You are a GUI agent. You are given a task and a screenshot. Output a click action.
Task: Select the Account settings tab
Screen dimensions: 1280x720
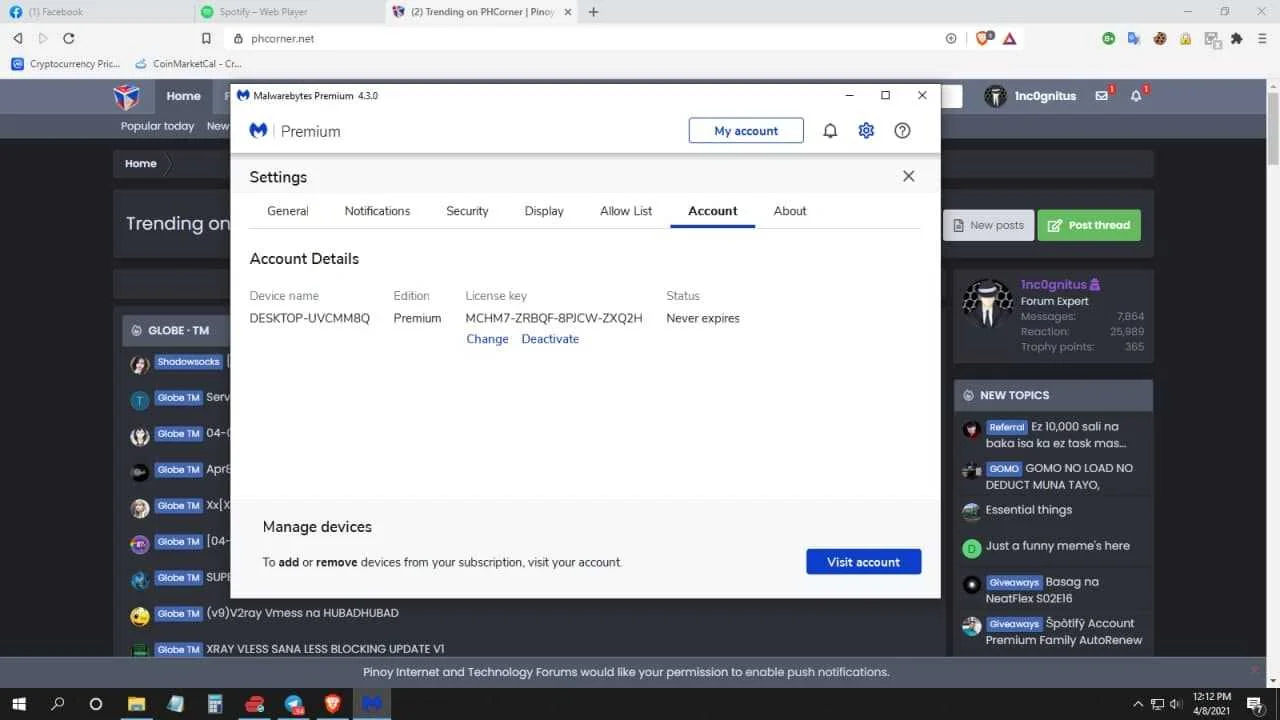click(713, 211)
